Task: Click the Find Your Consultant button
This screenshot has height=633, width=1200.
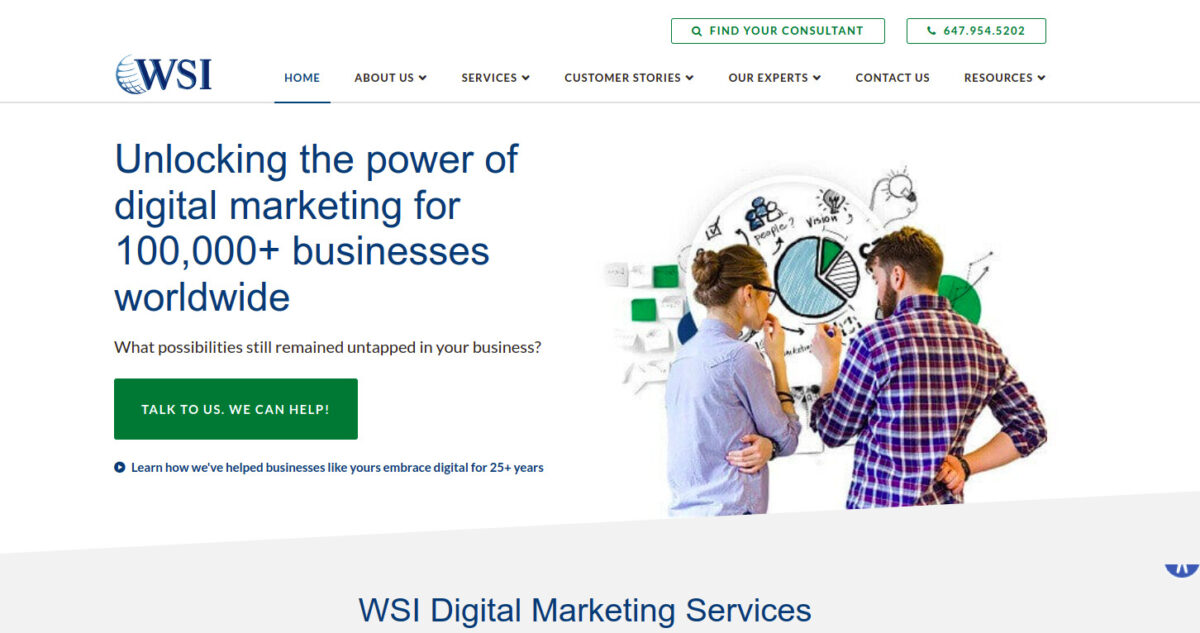Action: [x=778, y=31]
